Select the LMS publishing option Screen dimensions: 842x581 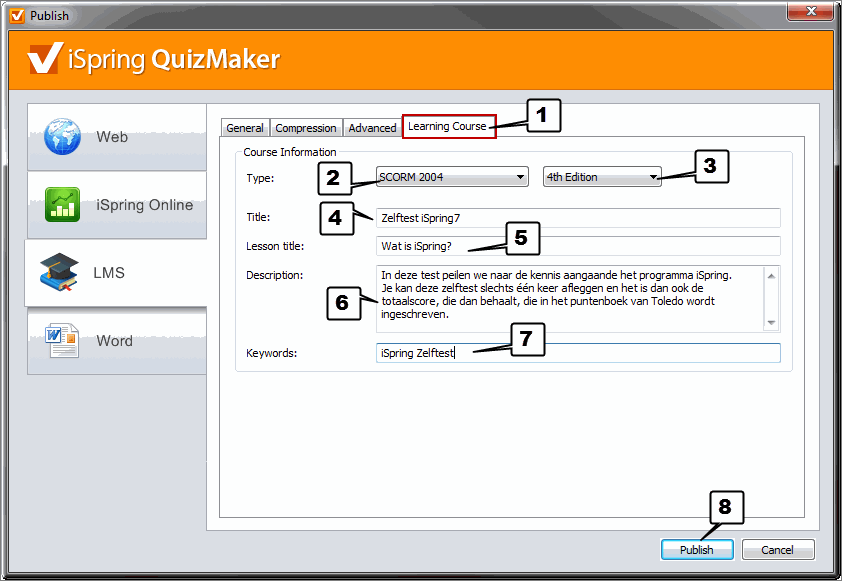tap(115, 273)
